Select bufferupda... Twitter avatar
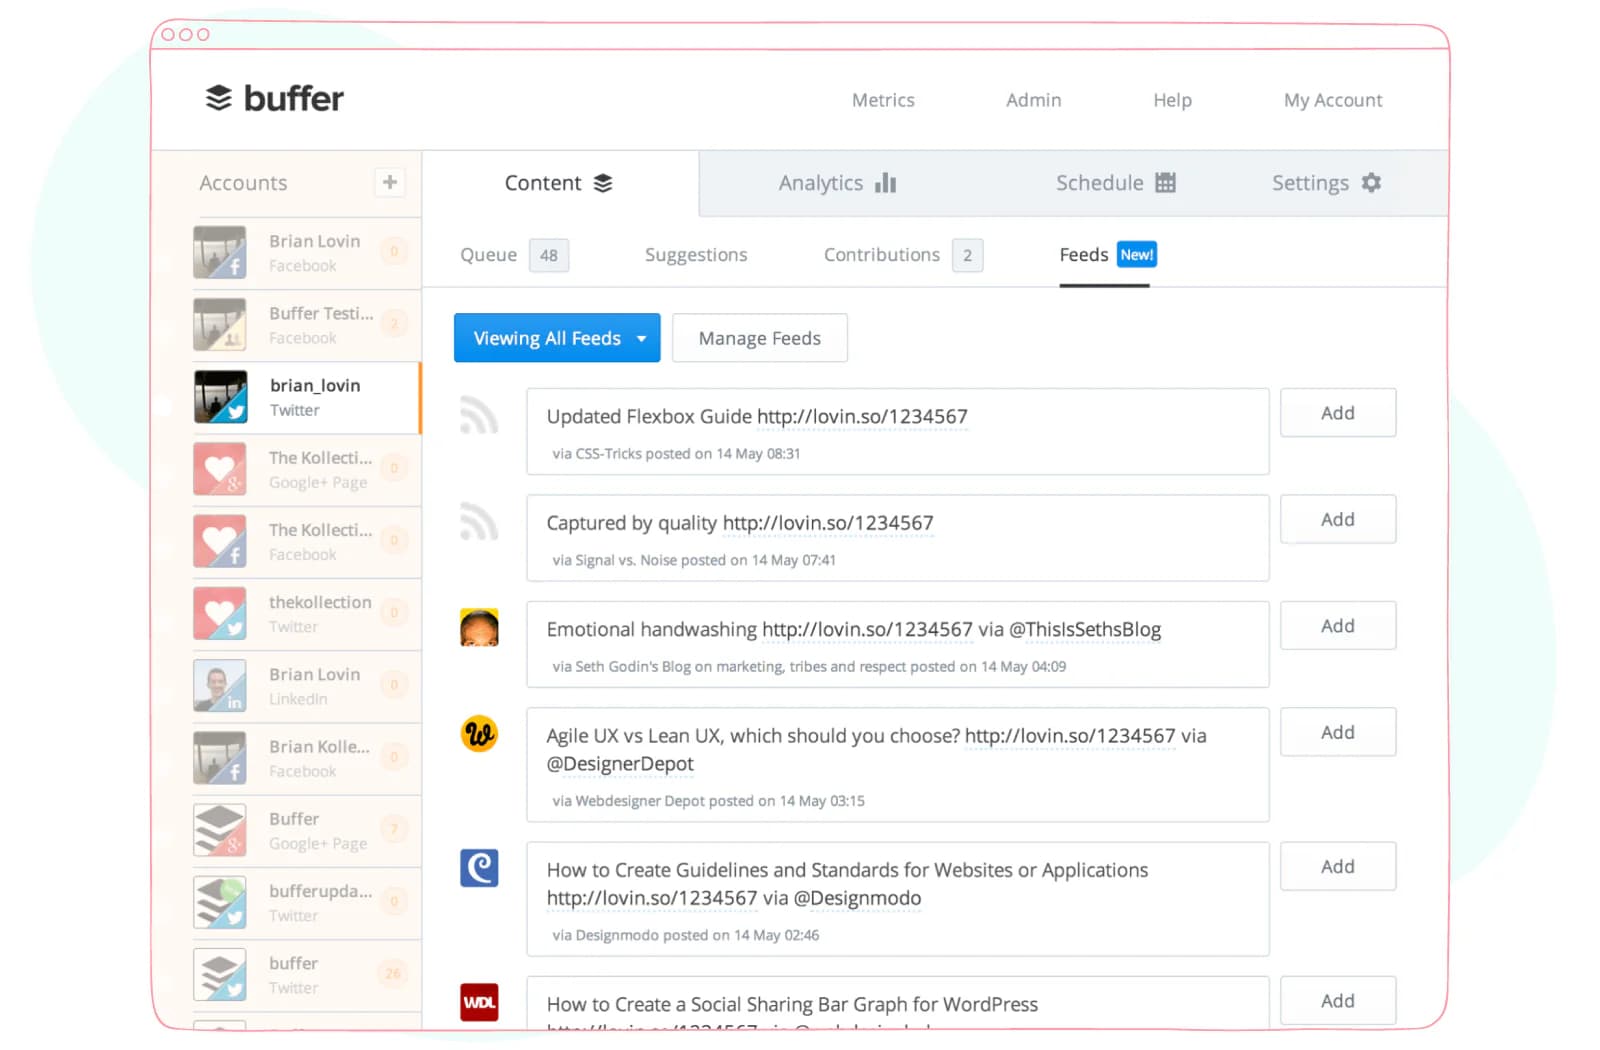This screenshot has width=1600, height=1050. [220, 902]
